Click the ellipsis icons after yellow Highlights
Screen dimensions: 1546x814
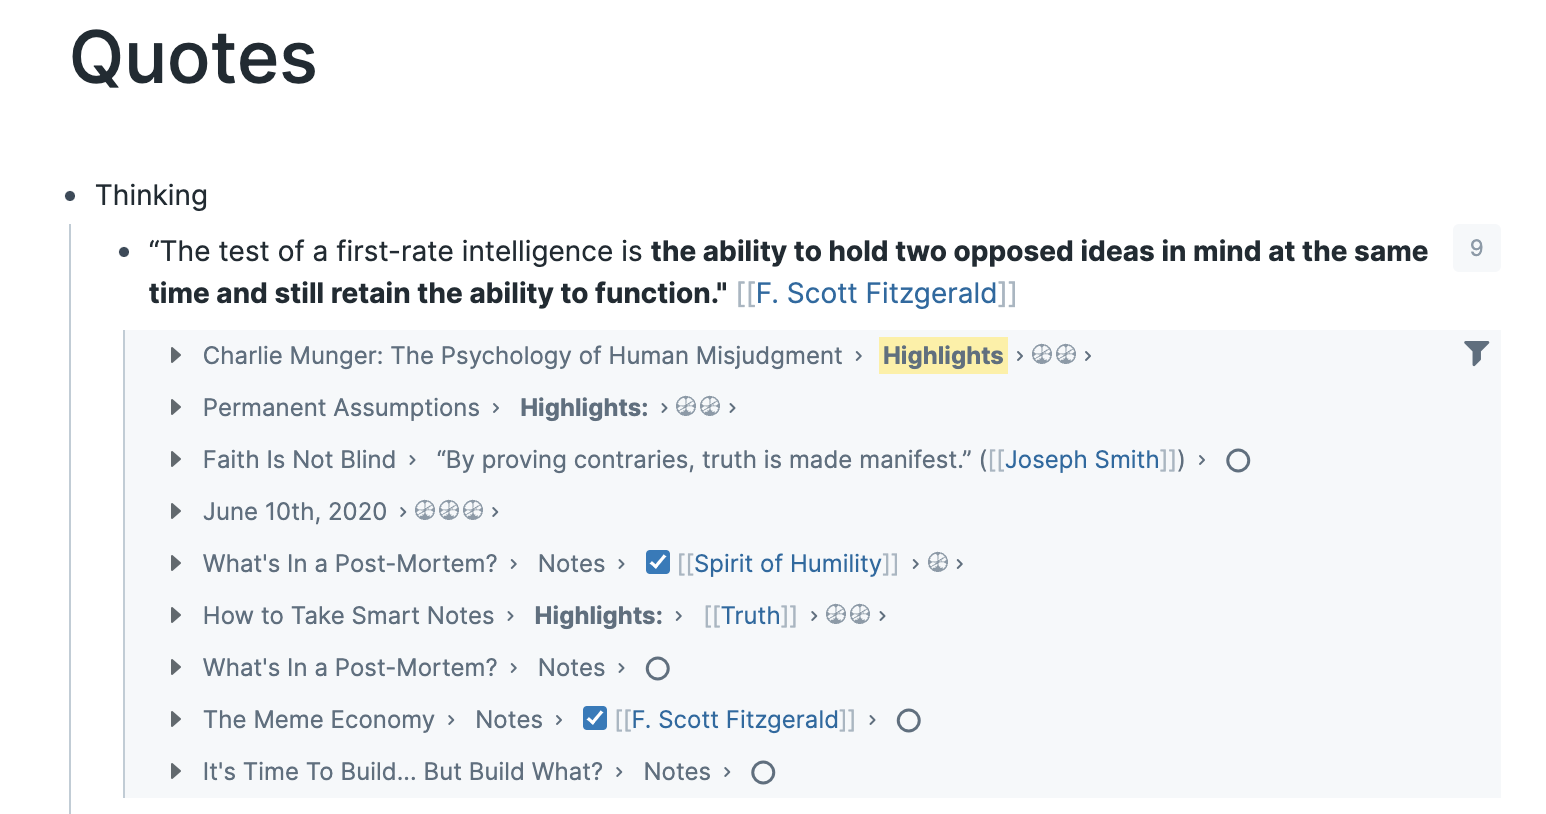(1054, 355)
